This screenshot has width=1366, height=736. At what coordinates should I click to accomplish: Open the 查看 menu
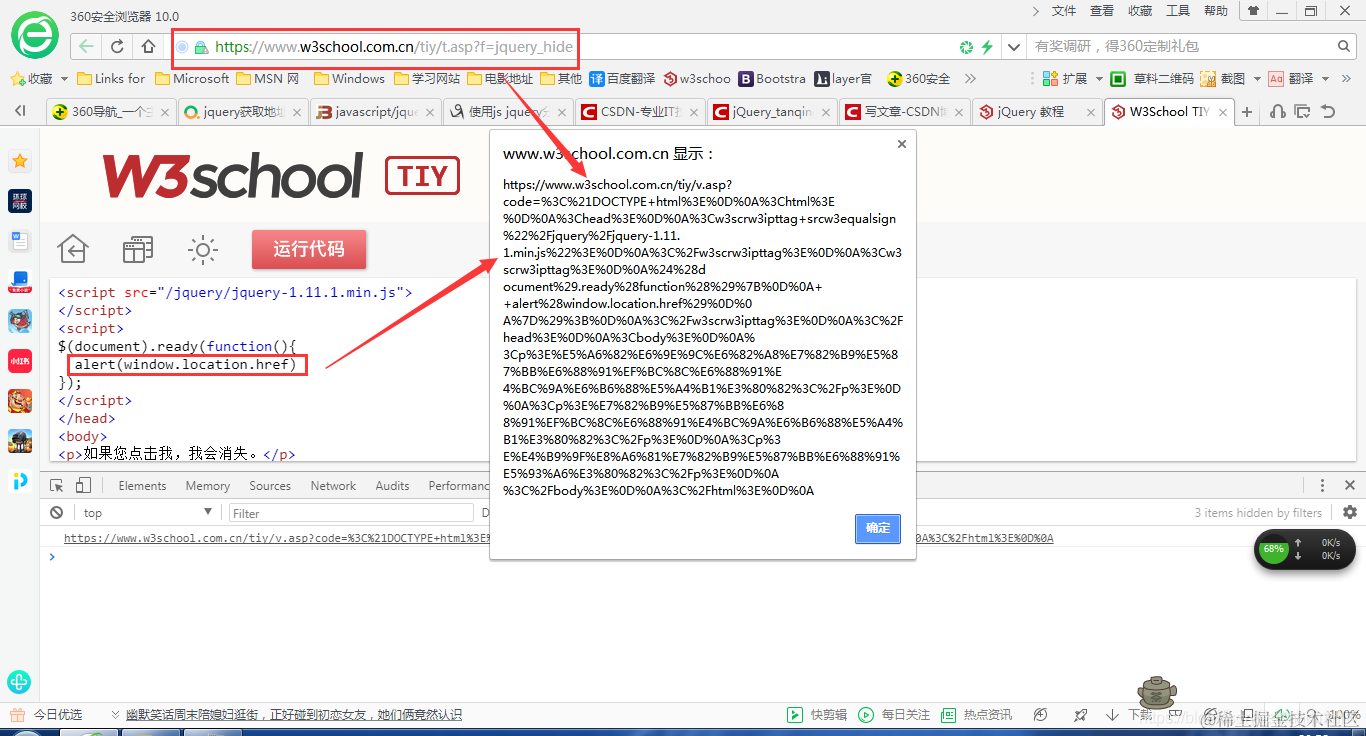click(1102, 11)
